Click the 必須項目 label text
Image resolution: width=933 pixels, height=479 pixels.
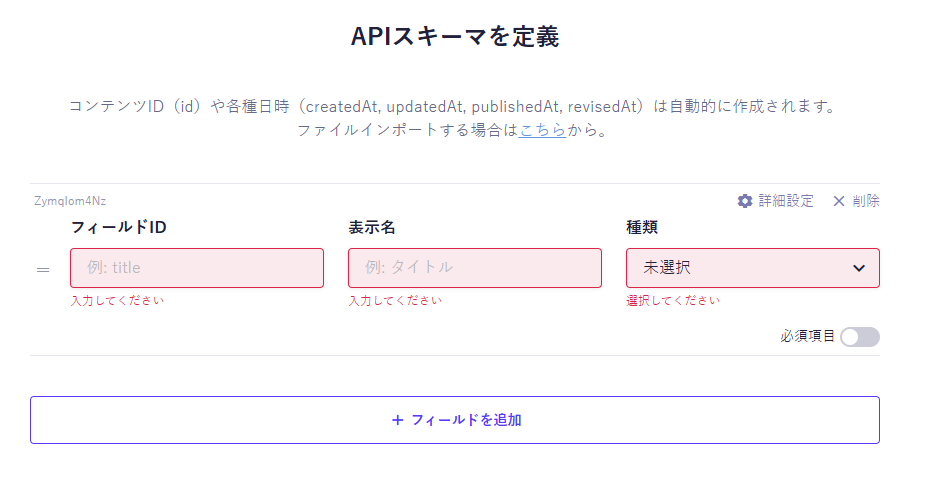pyautogui.click(x=808, y=336)
